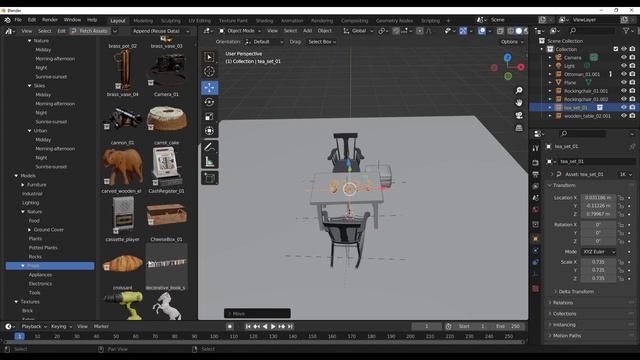640x360 pixels.
Task: Open the Orientation Default dropdown
Action: 264,42
